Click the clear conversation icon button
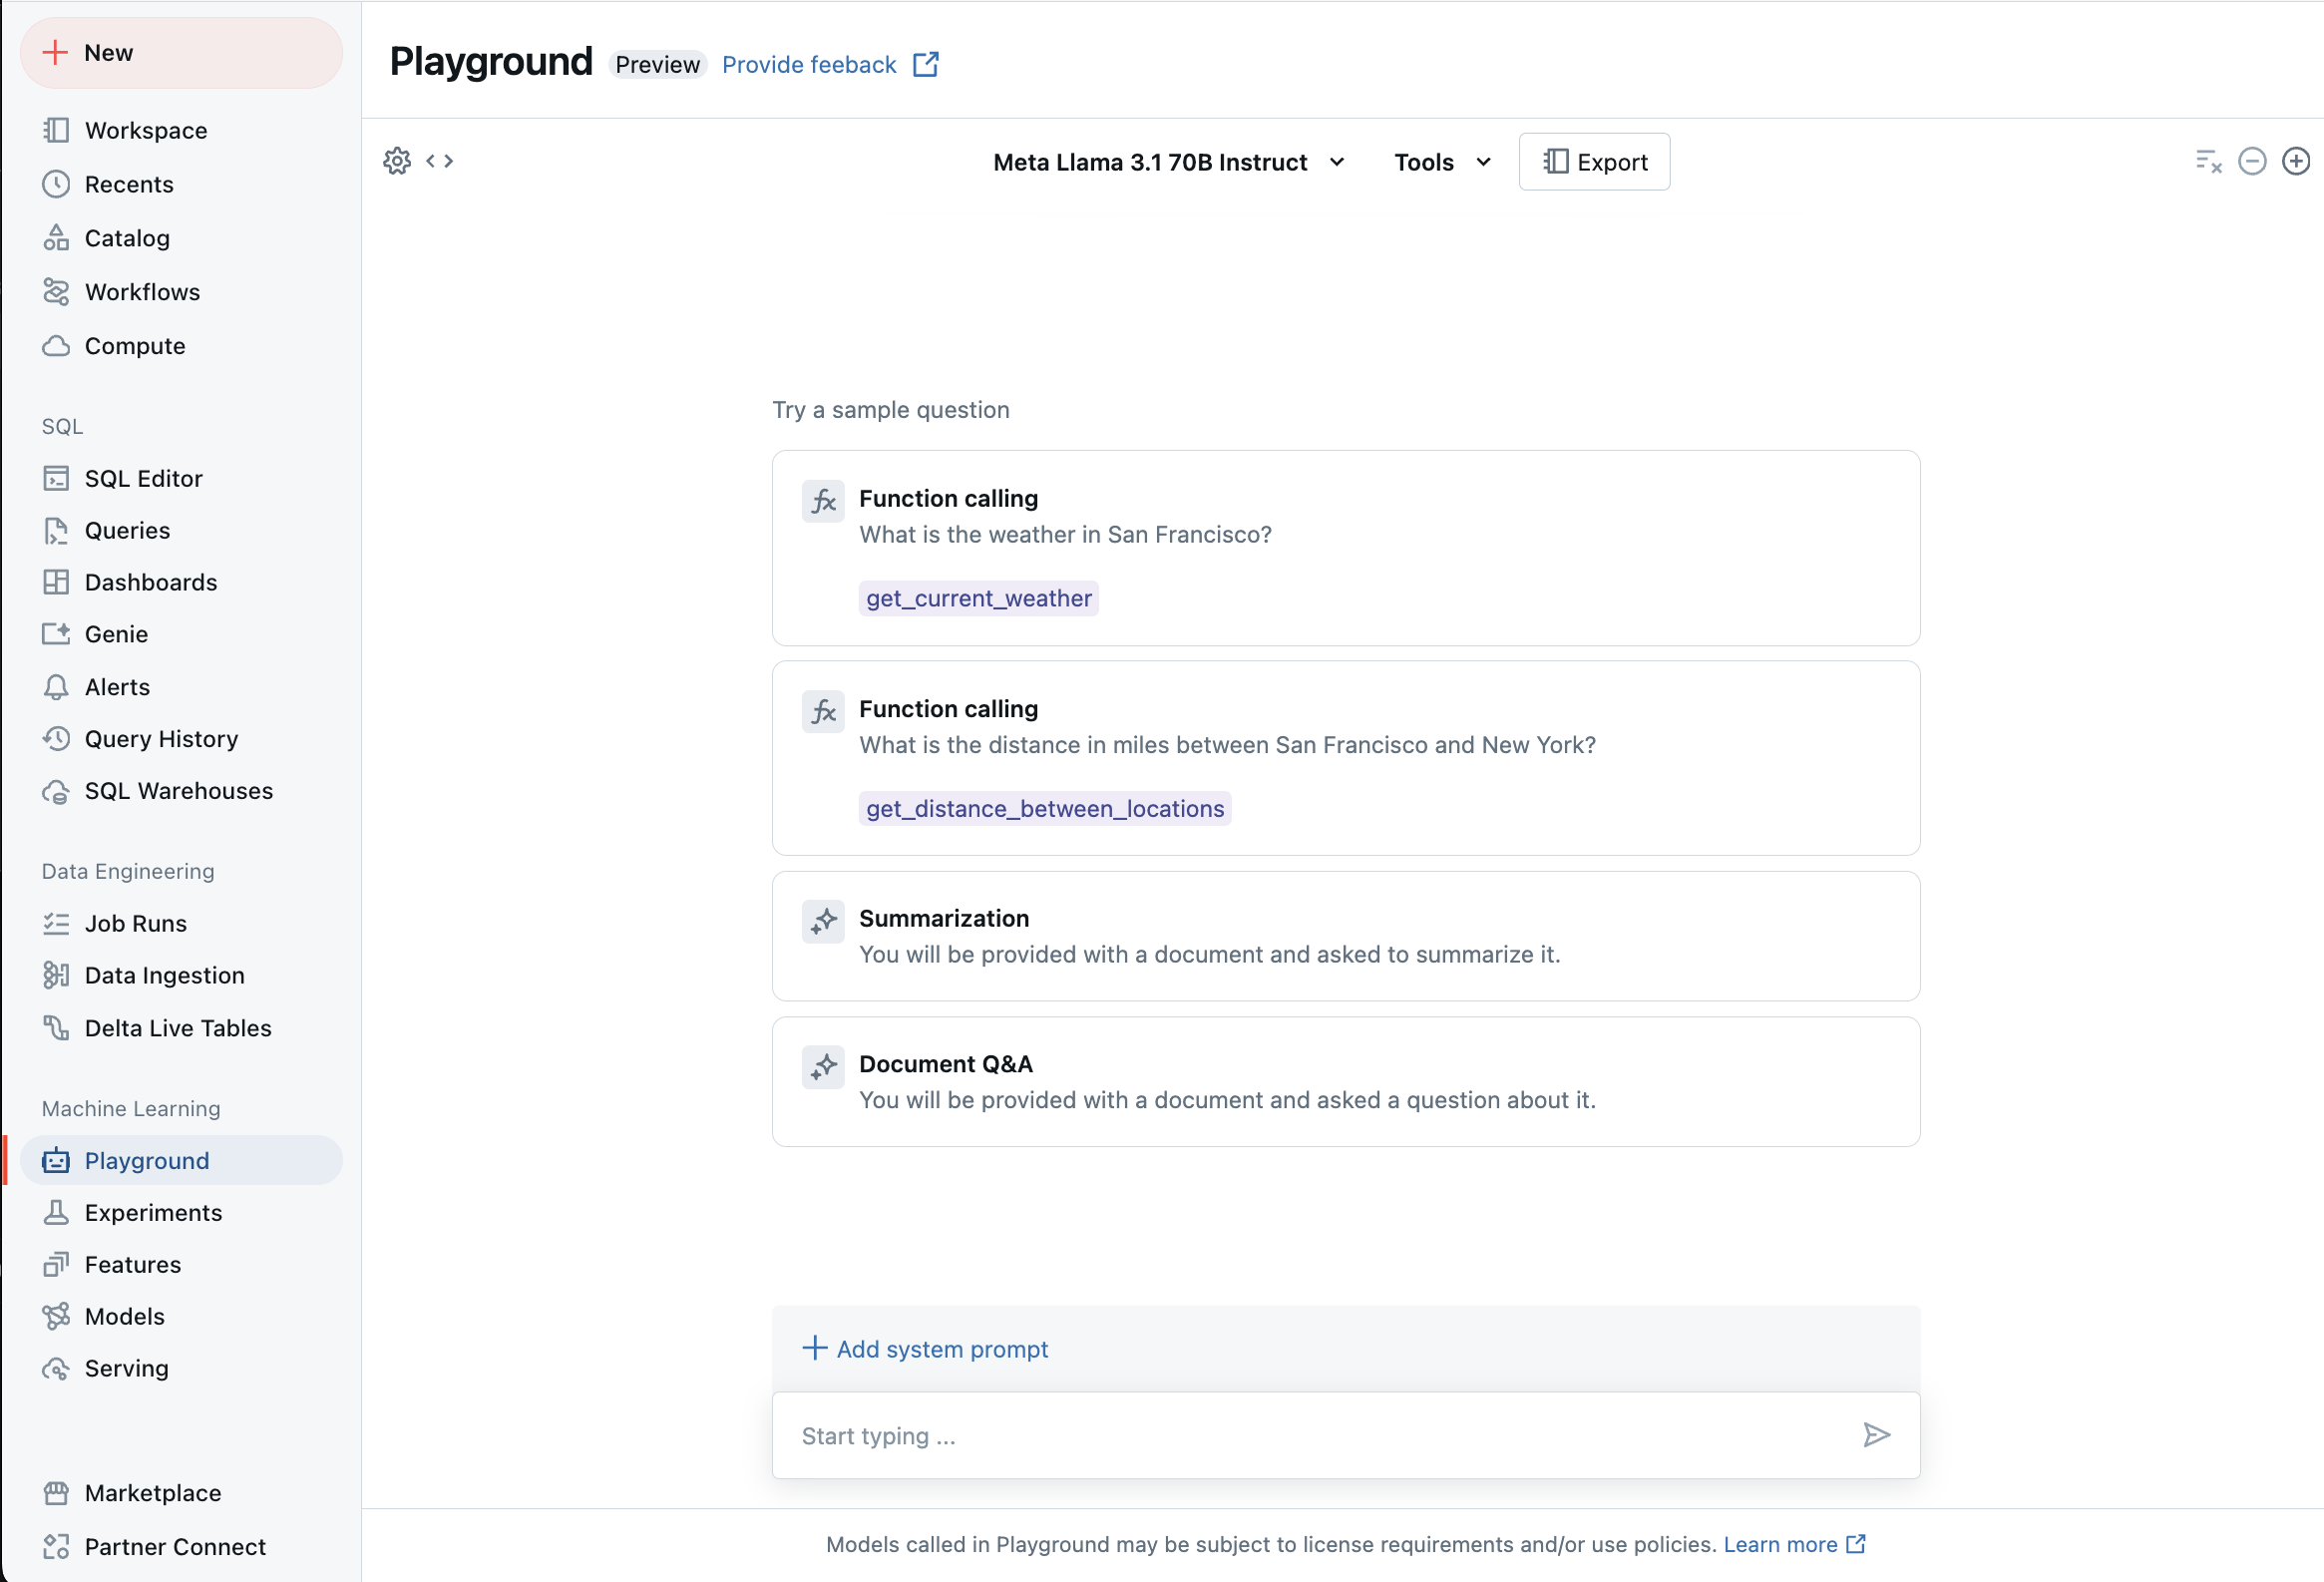 click(x=2209, y=161)
